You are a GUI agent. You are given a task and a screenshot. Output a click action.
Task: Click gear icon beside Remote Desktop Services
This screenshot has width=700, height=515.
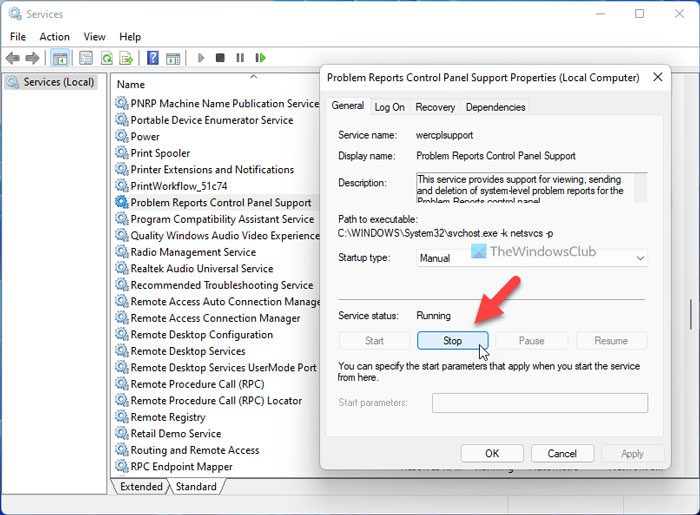pos(122,351)
